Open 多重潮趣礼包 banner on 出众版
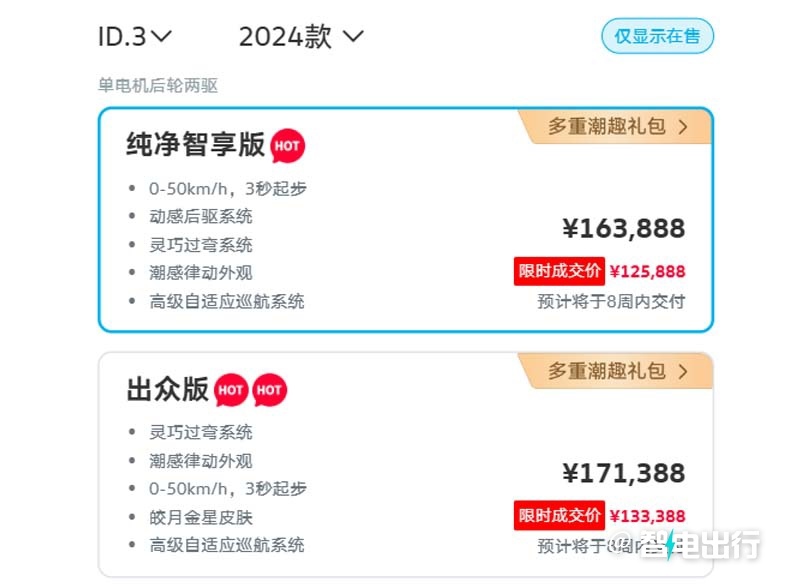 616,371
